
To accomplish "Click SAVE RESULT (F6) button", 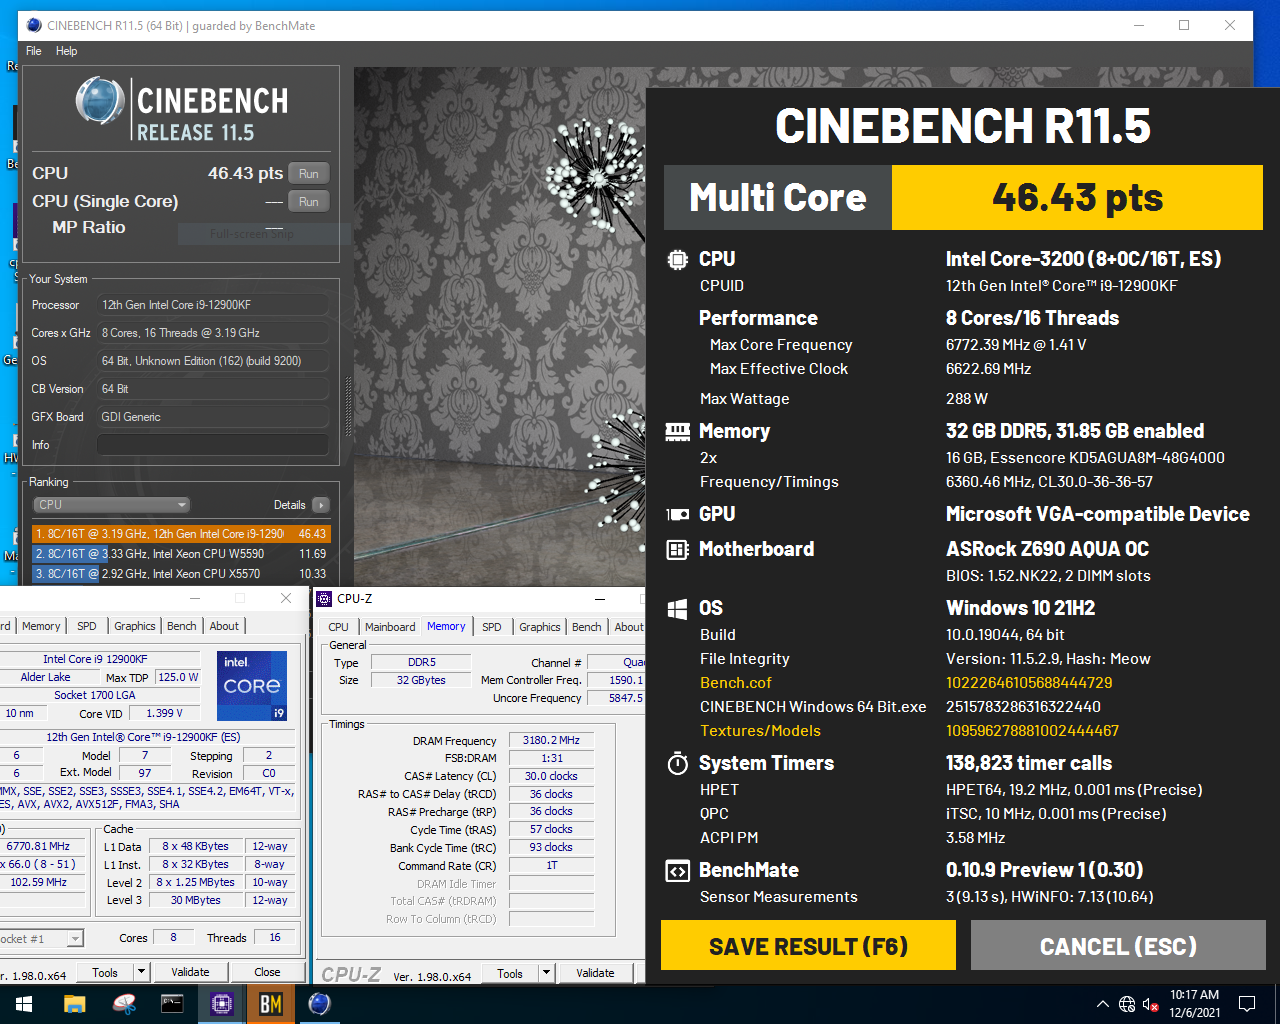I will 808,946.
